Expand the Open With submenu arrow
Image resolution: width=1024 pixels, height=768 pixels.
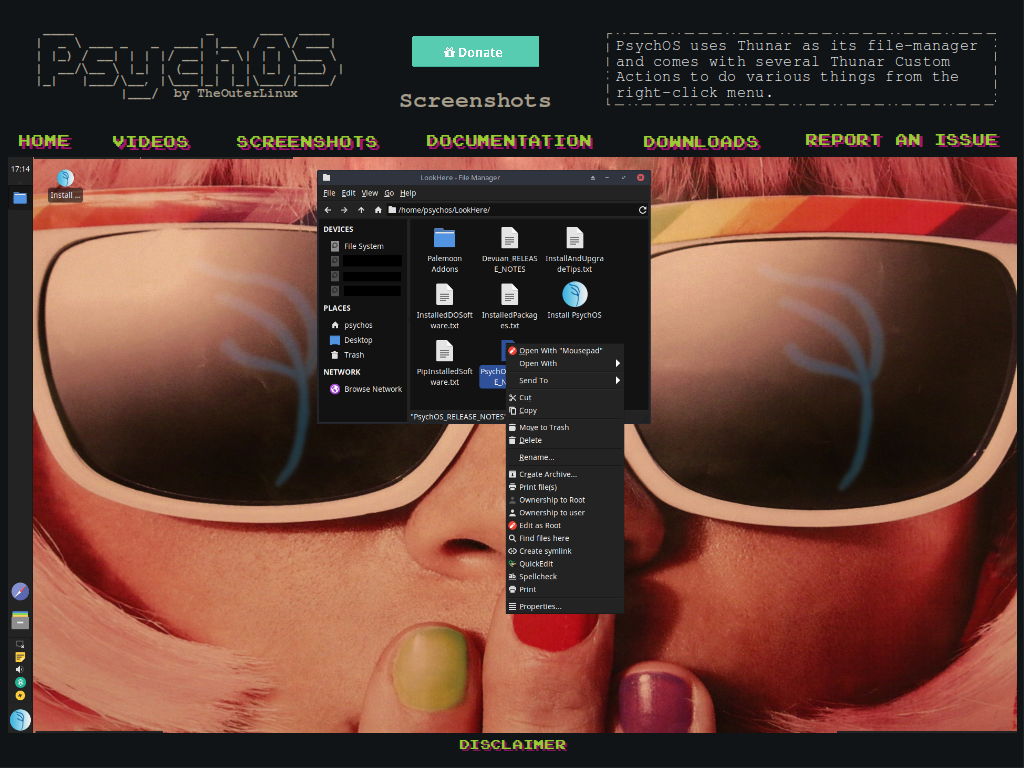tap(617, 364)
